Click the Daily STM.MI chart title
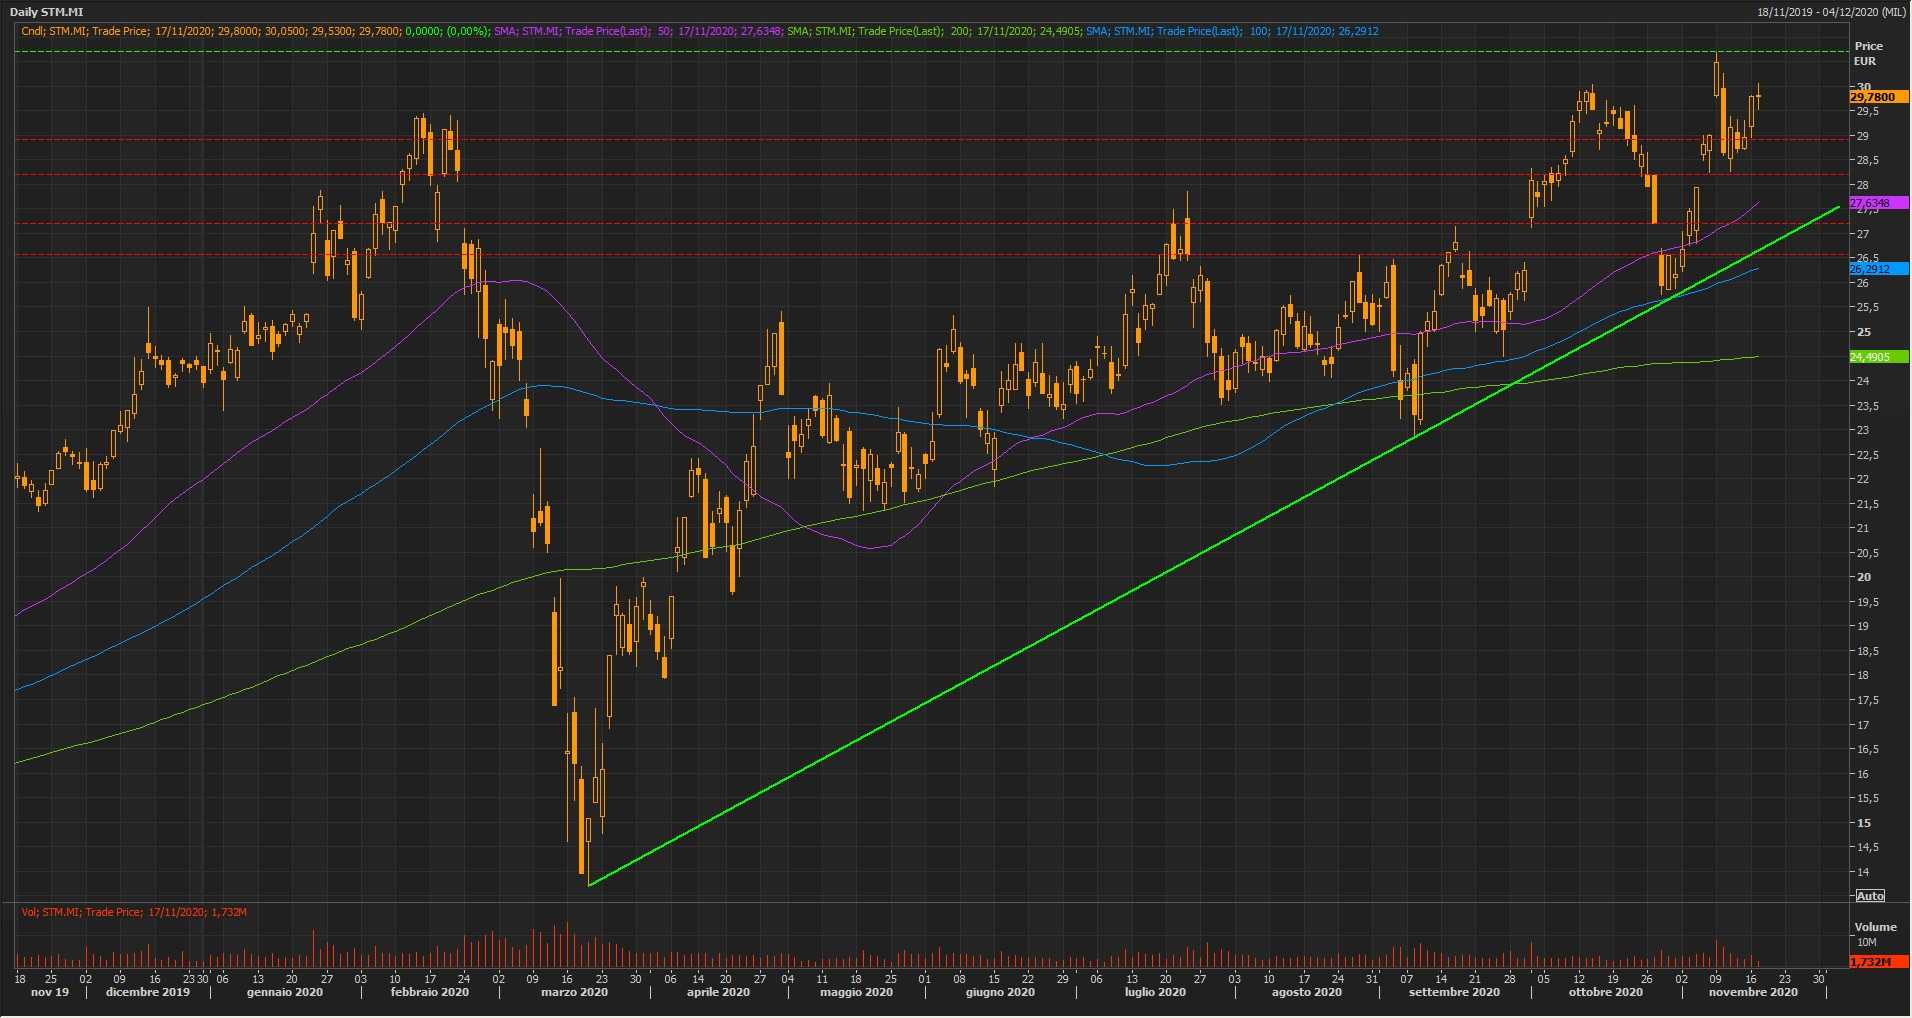The image size is (1912, 1018). pos(48,12)
